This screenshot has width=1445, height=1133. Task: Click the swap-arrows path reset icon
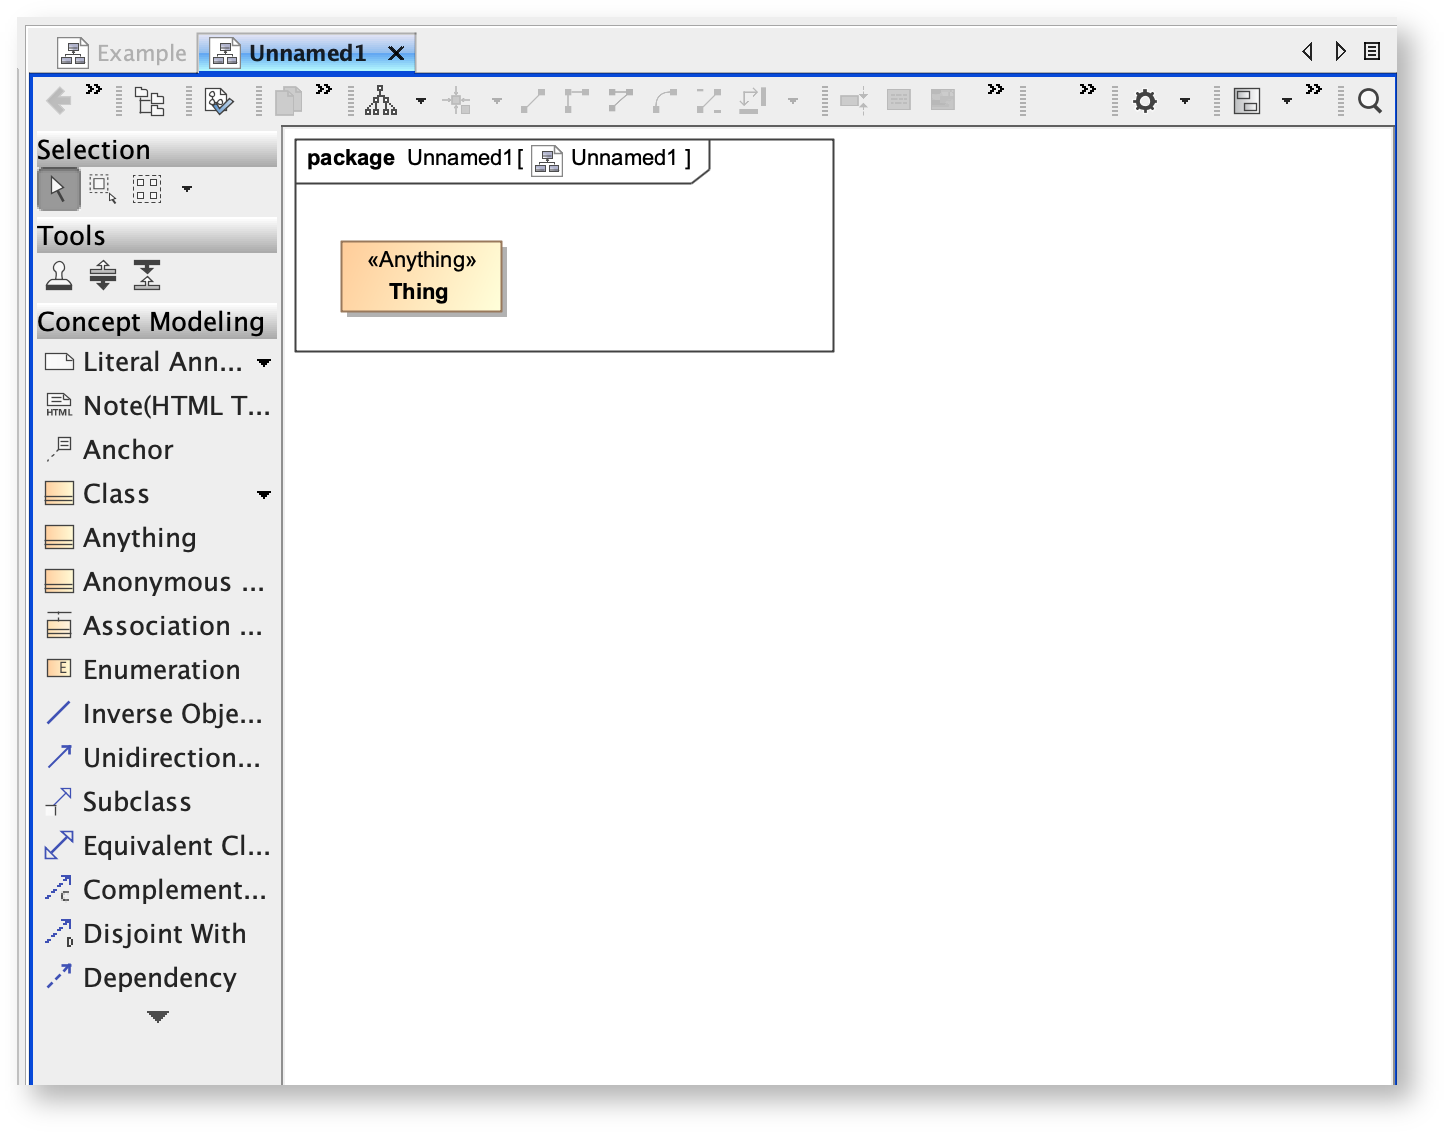pyautogui.click(x=753, y=101)
